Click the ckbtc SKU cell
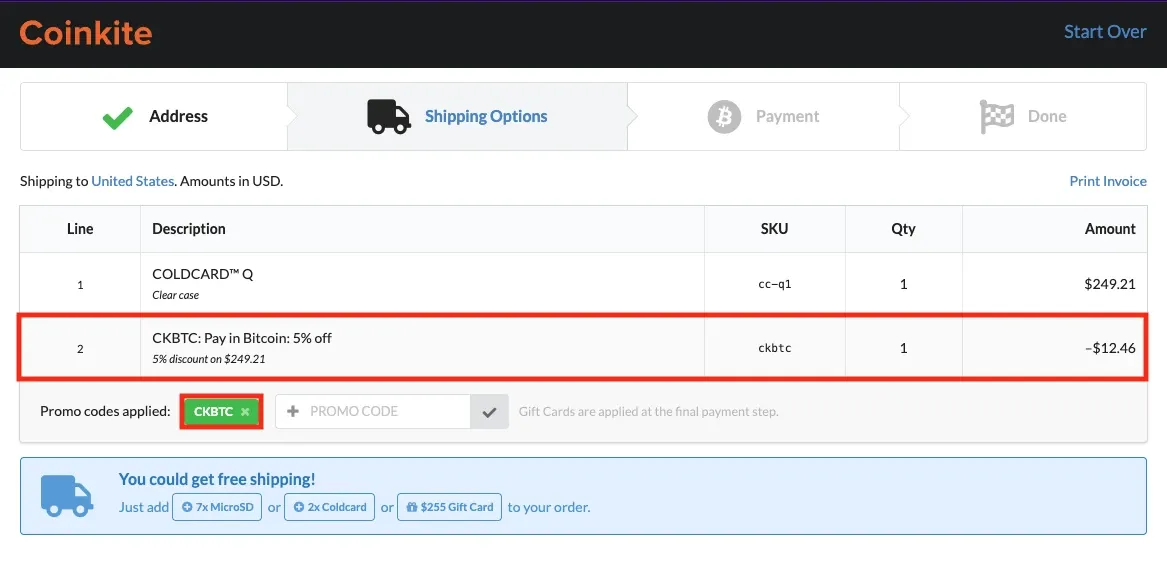 (774, 348)
